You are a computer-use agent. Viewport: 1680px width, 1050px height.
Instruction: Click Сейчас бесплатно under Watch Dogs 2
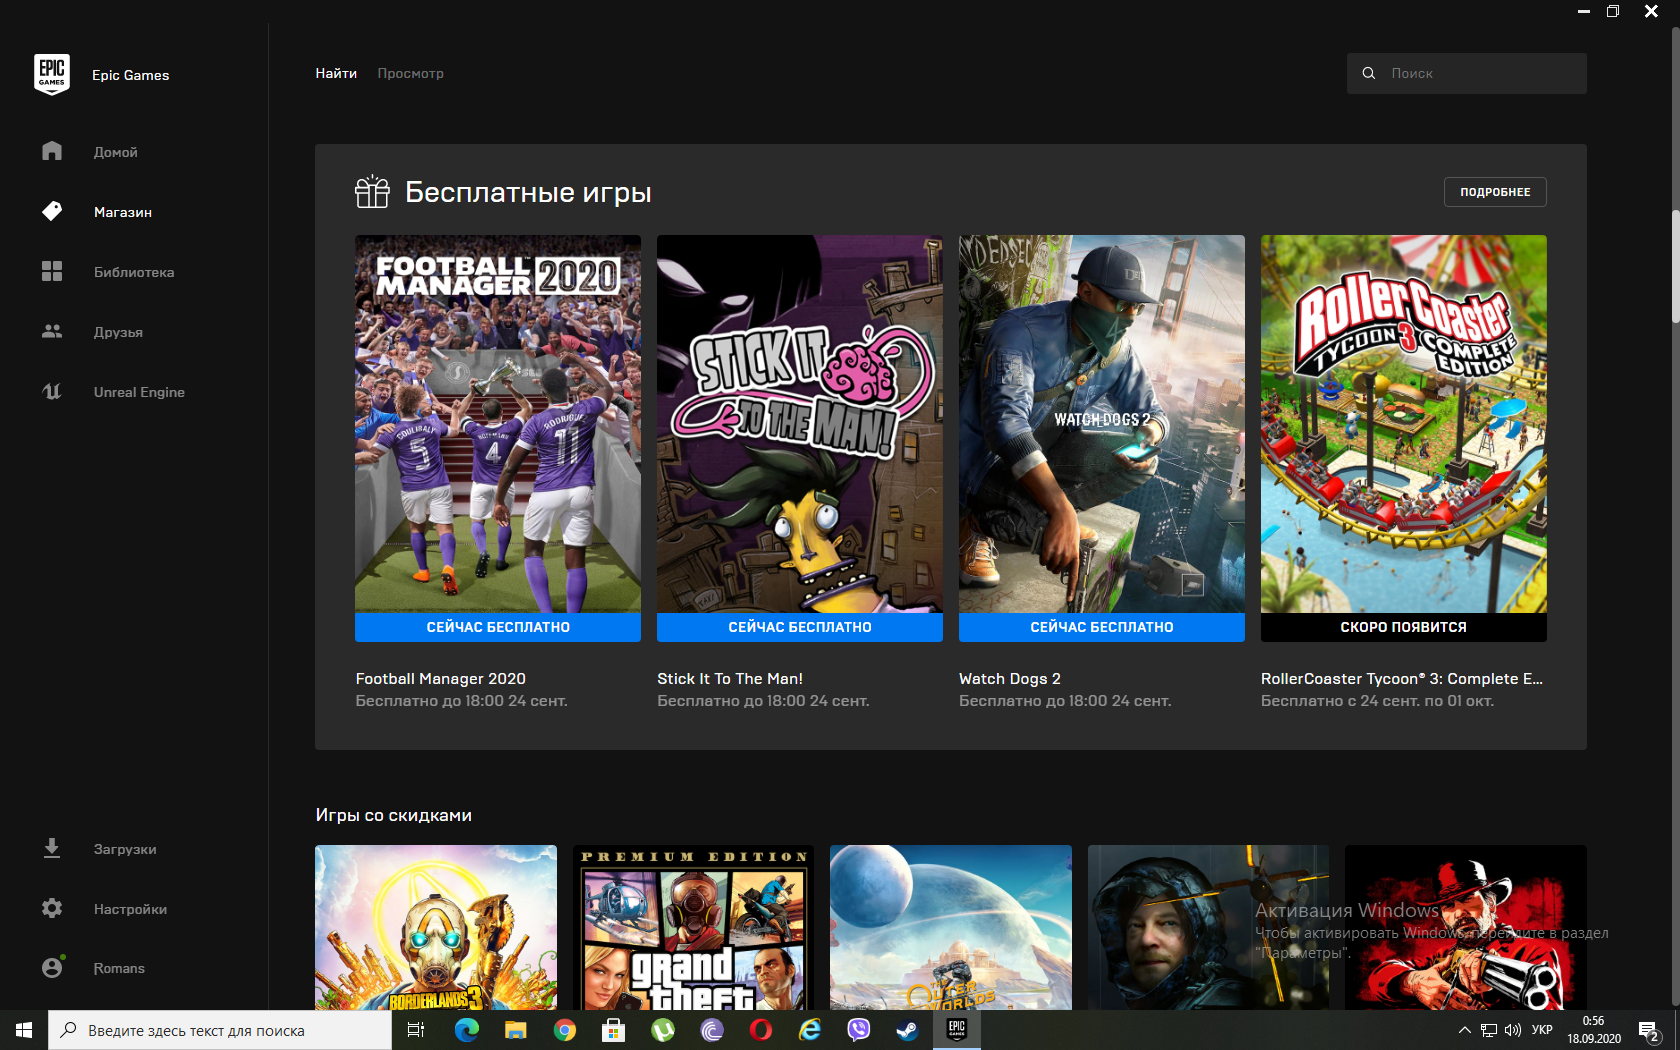(1102, 627)
